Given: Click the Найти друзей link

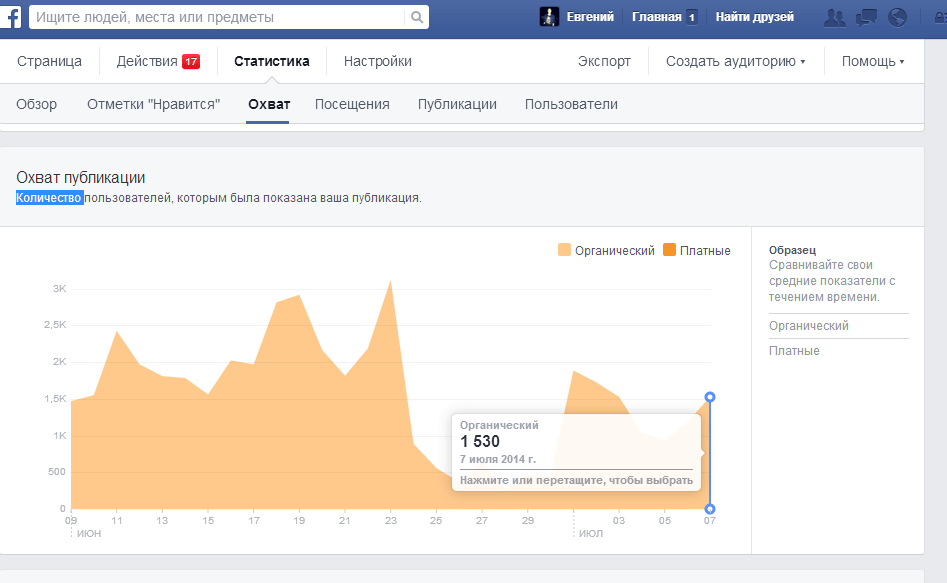Looking at the screenshot, I should click(754, 17).
